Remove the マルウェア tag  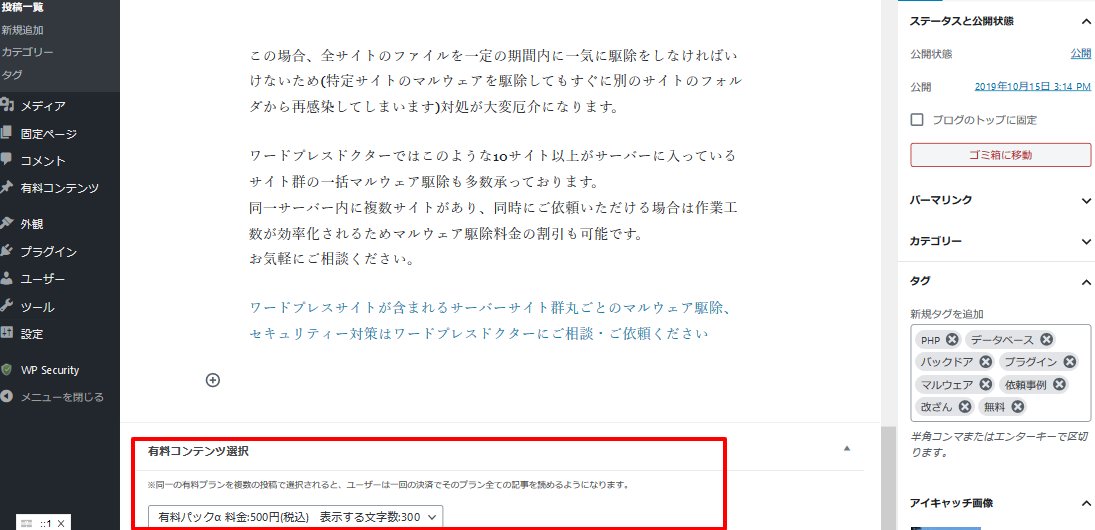[985, 384]
